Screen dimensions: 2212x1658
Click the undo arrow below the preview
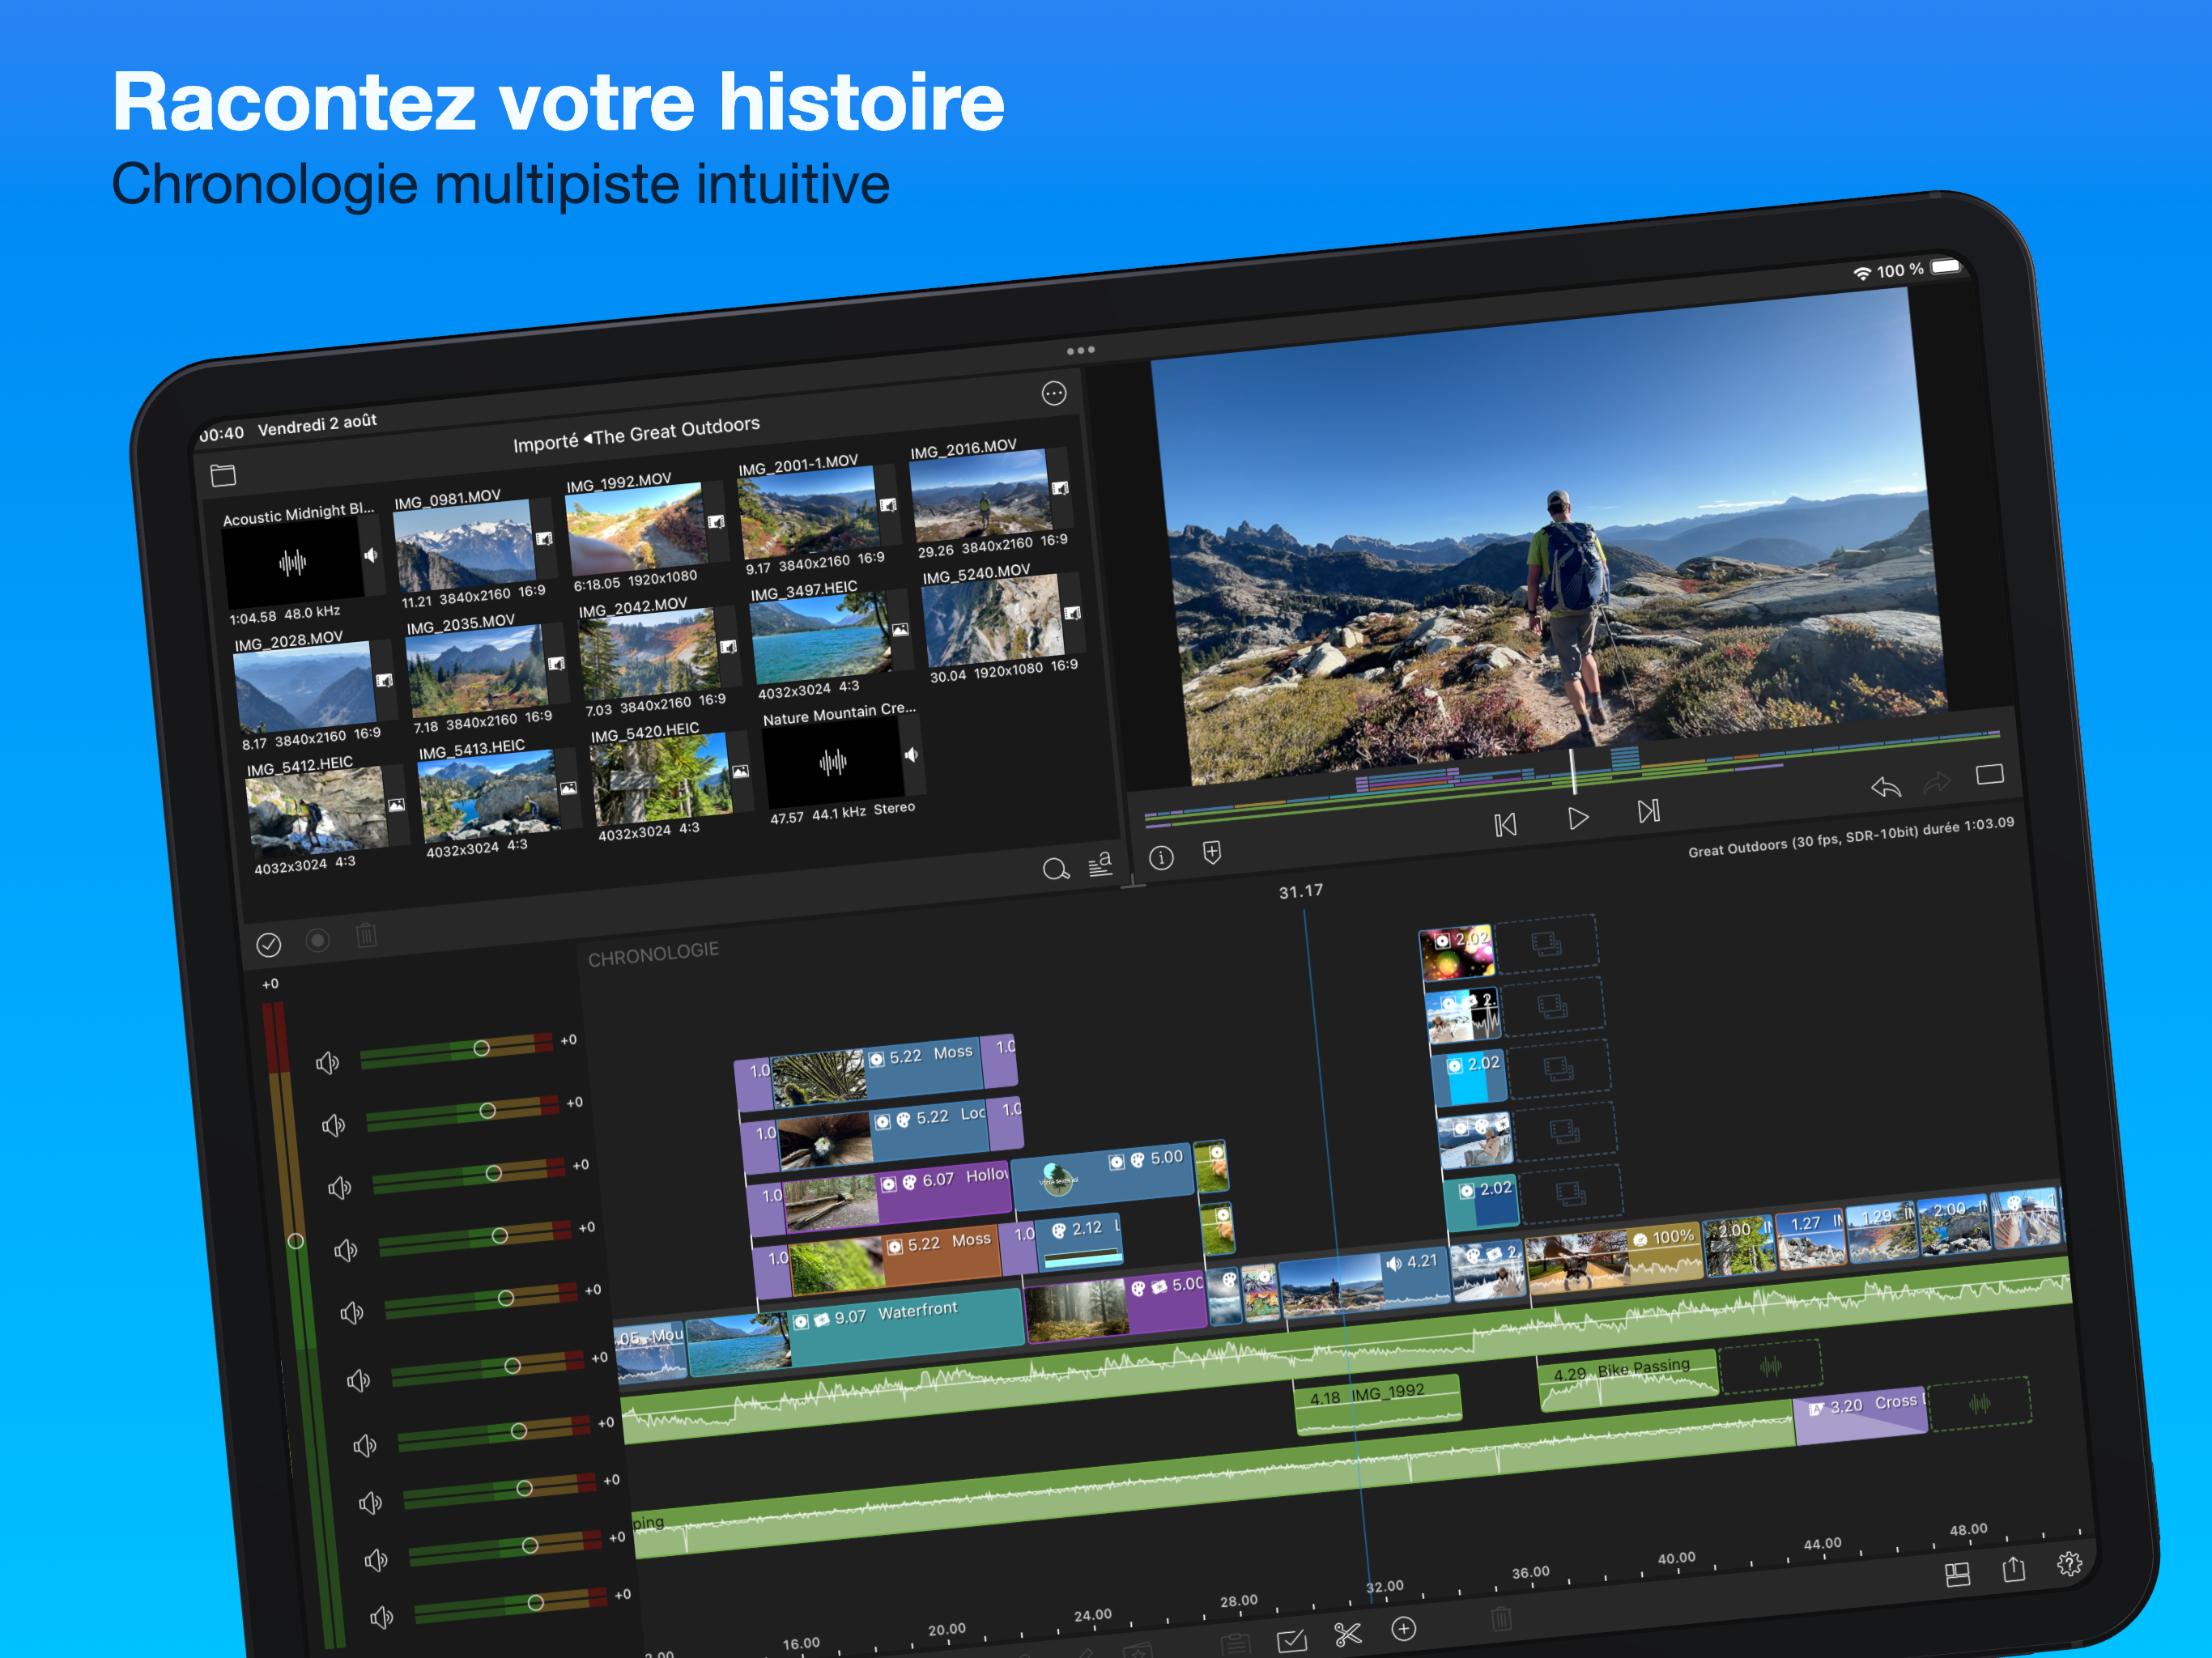click(x=1885, y=788)
